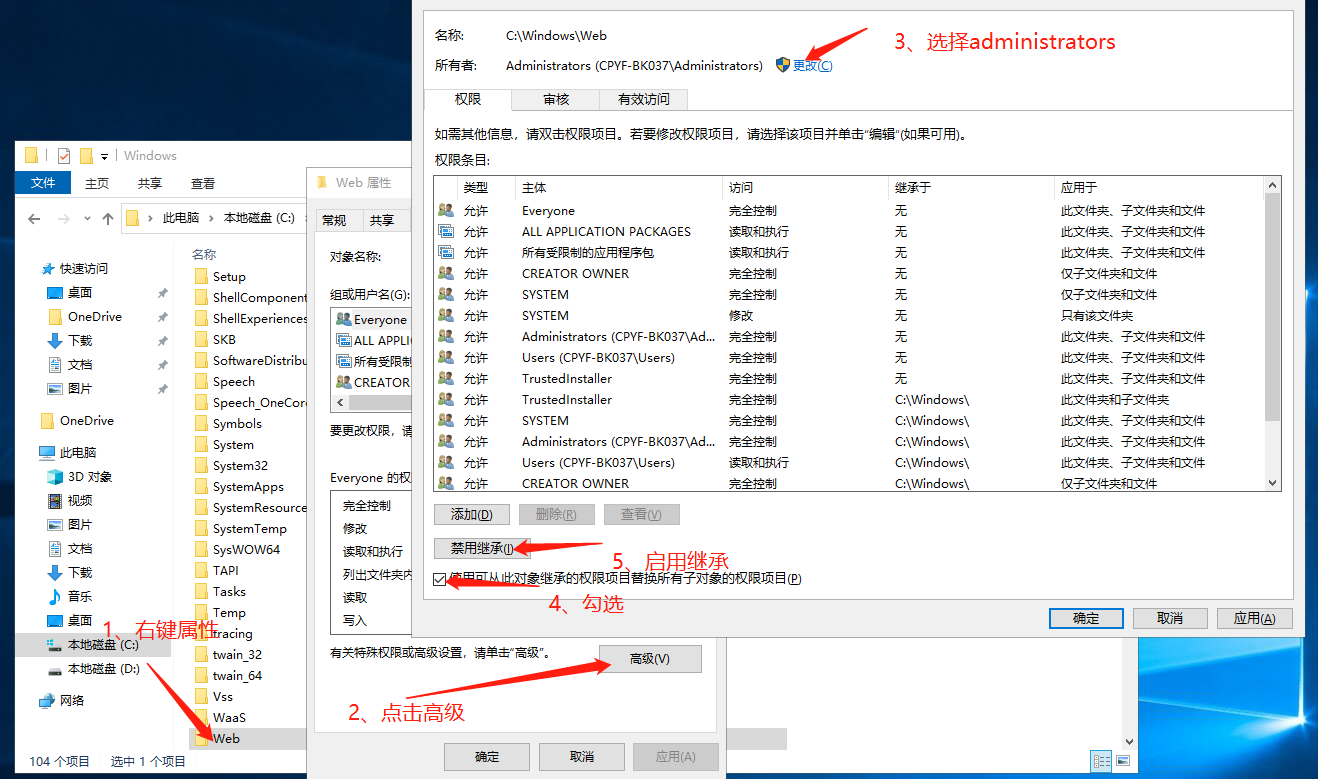Expand the chevron between 此电脑 and 本地磁盘 (C:)
This screenshot has height=779, width=1318.
tap(212, 219)
